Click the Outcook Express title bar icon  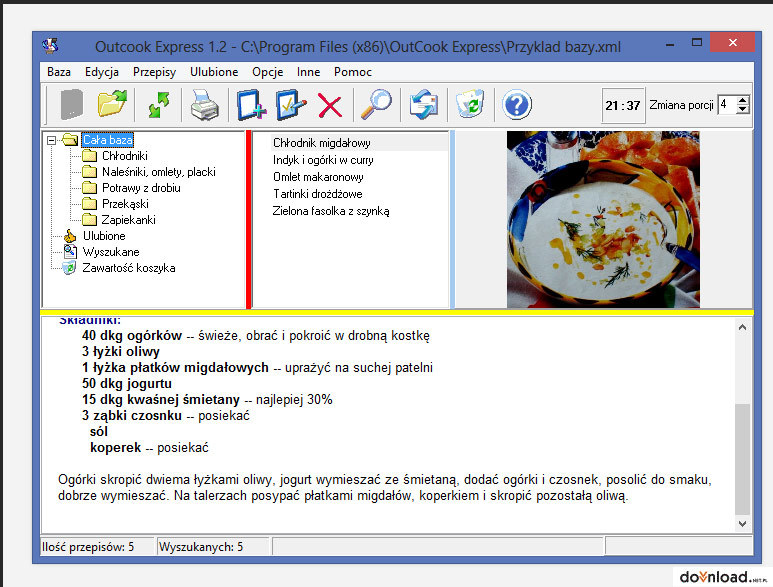point(50,46)
